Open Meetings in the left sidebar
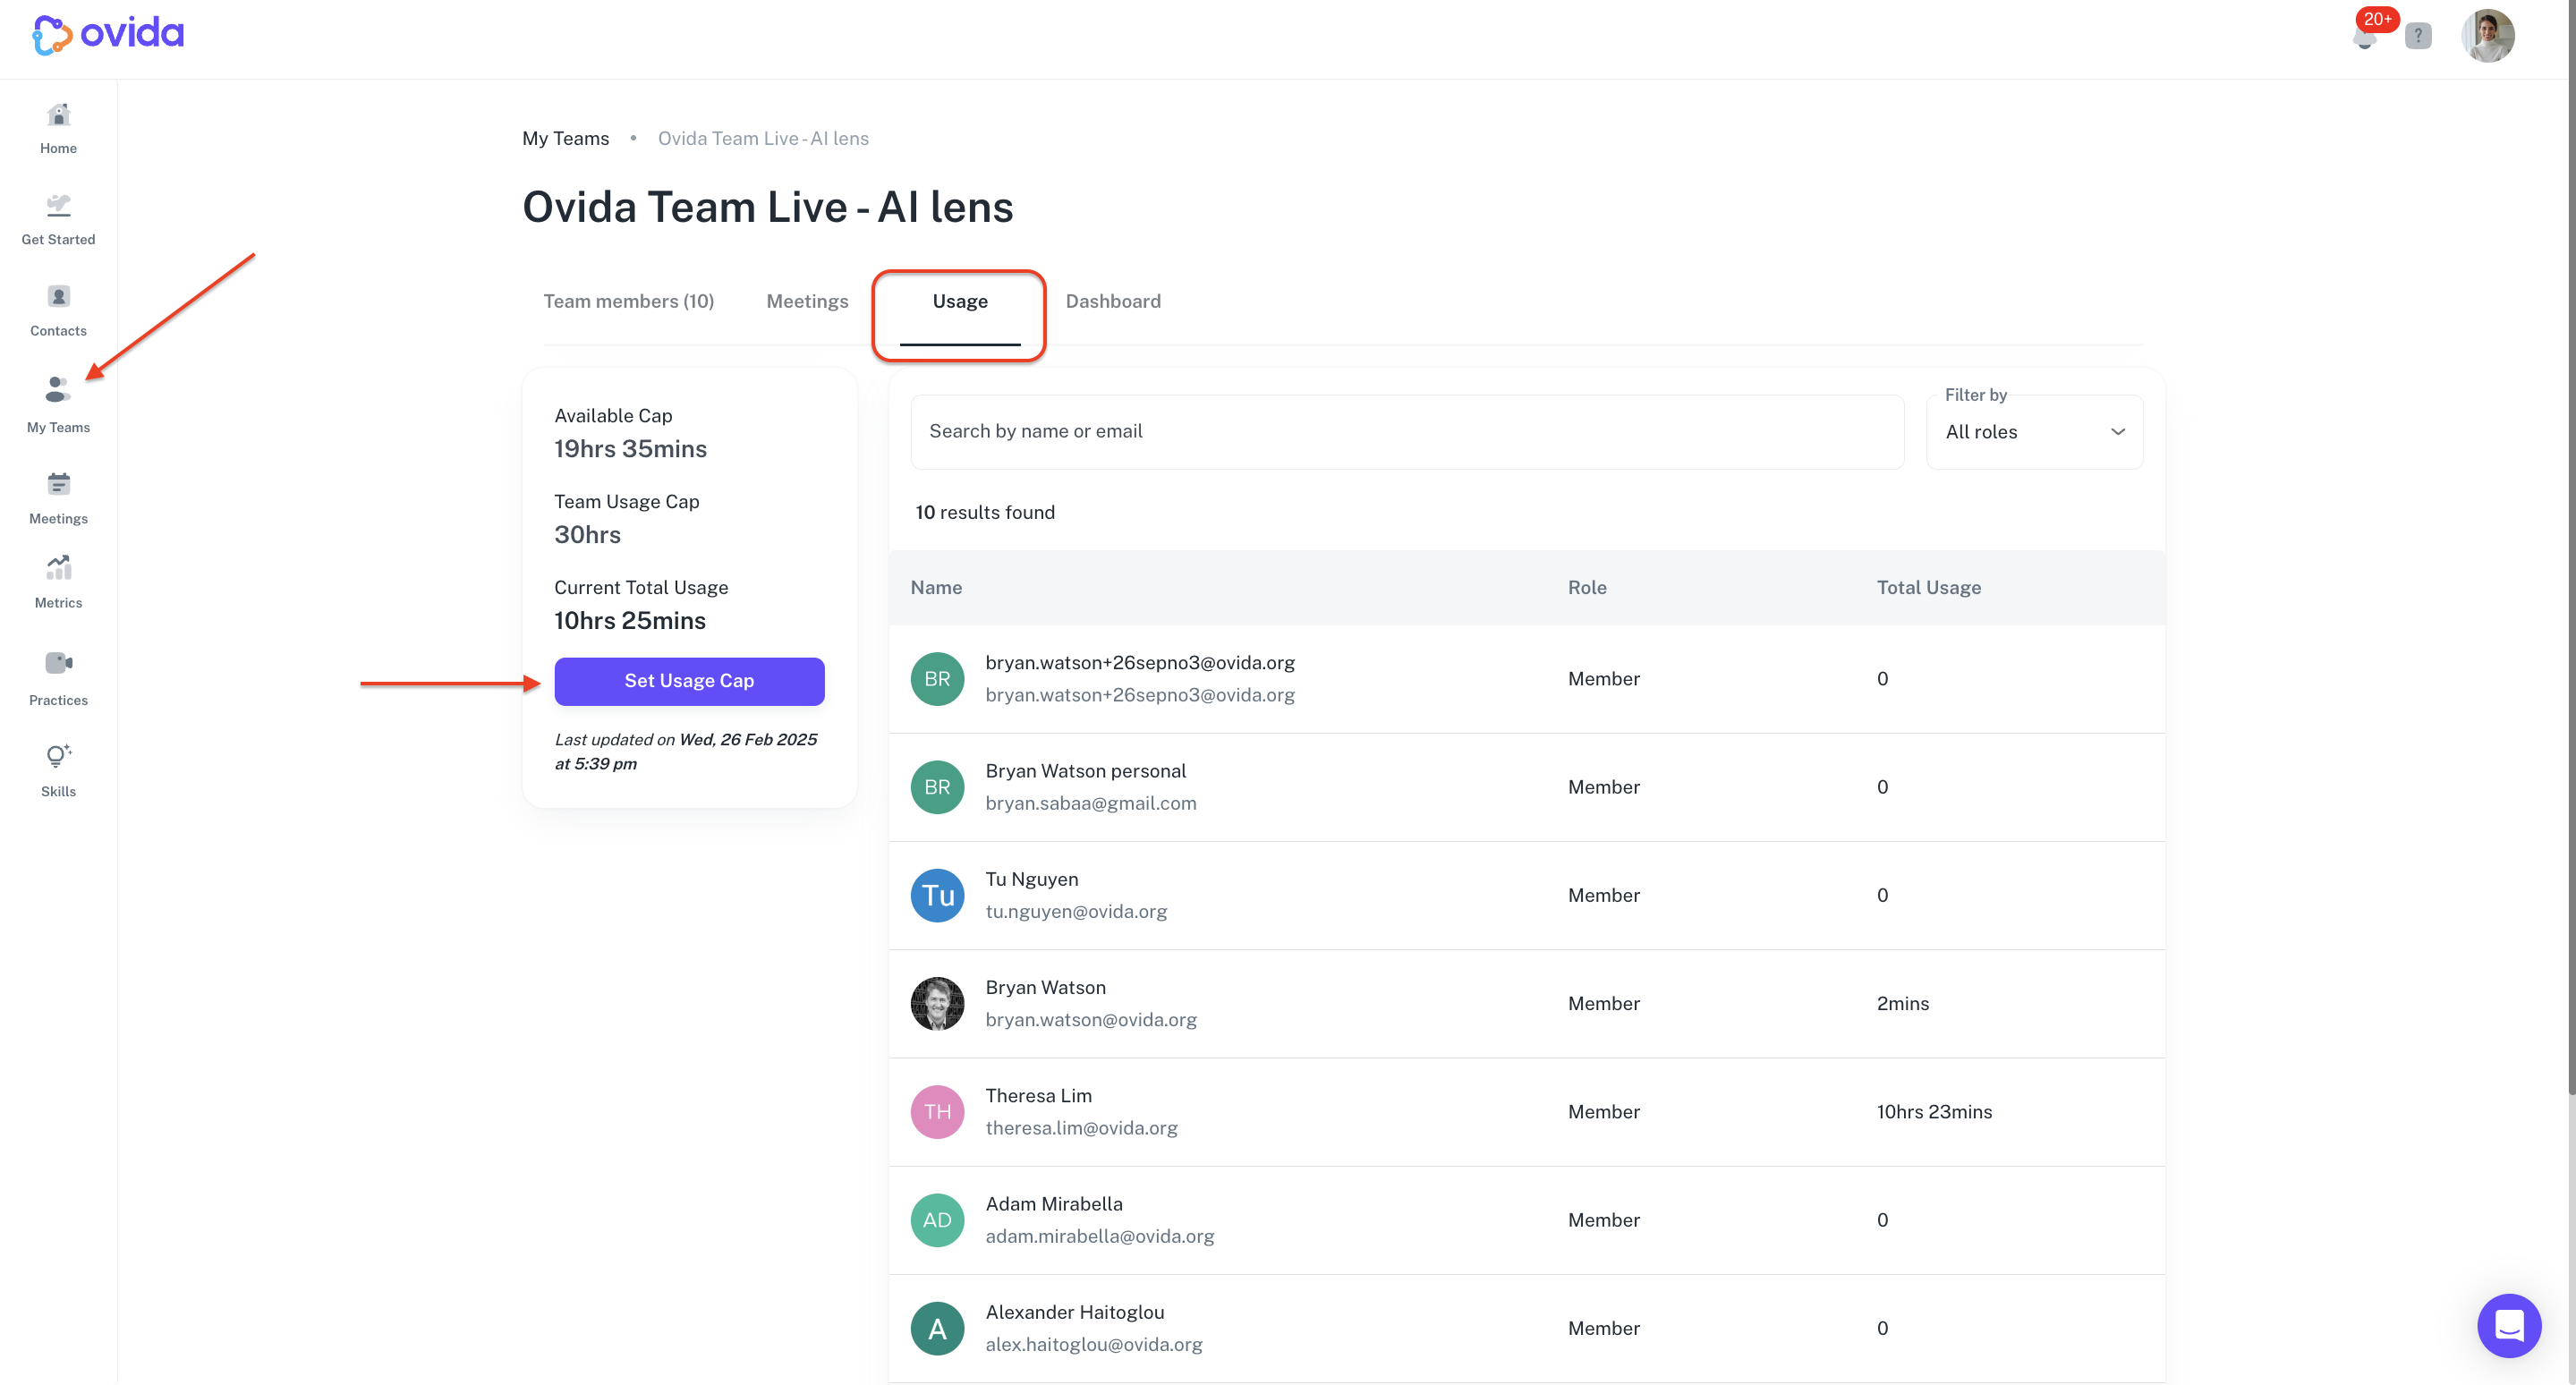Image resolution: width=2576 pixels, height=1385 pixels. click(58, 499)
